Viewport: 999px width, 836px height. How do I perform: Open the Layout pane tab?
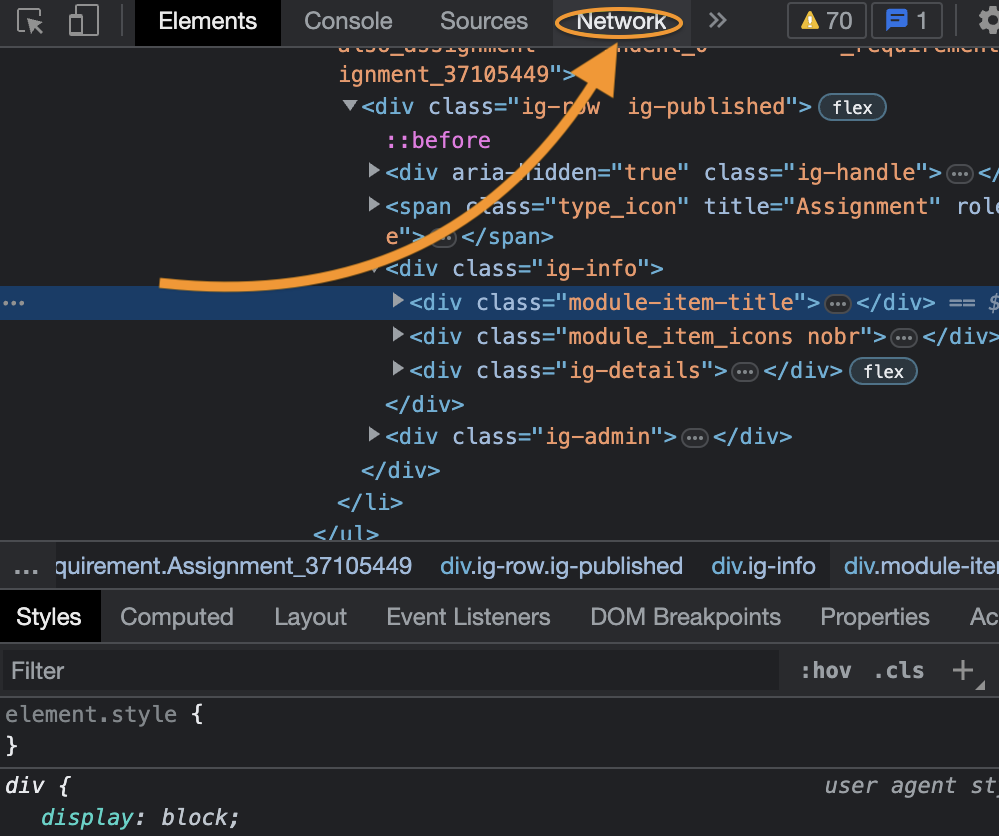tap(310, 616)
